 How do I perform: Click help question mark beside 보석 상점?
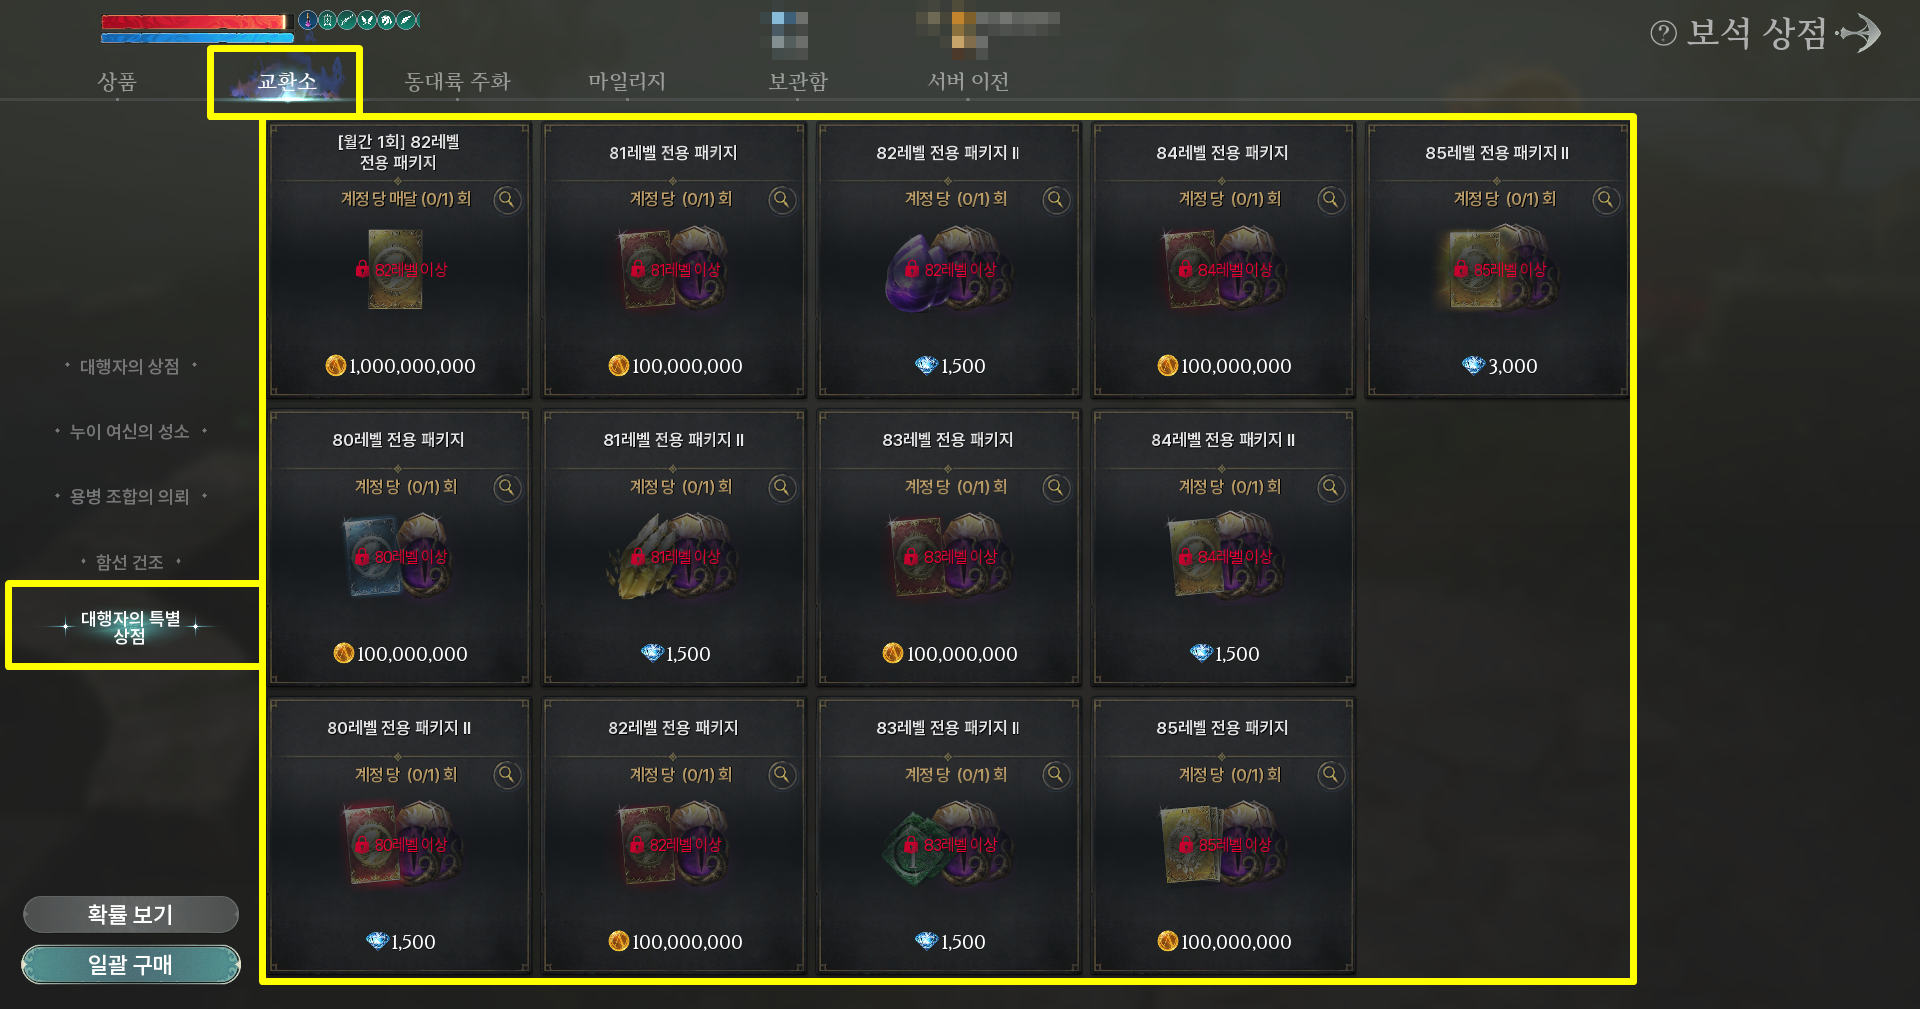1663,34
